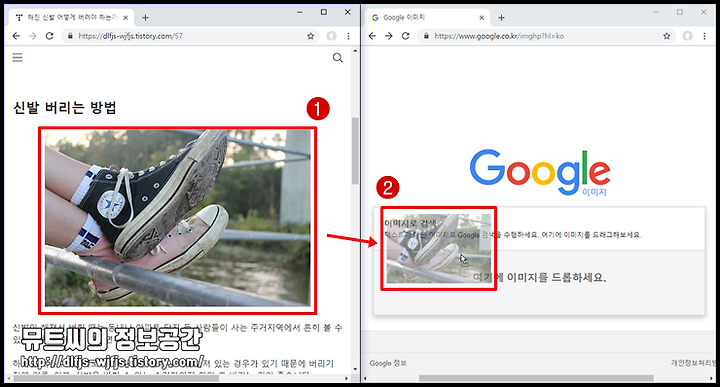Open profile avatar in left Chrome window
This screenshot has height=387, width=720.
[331, 36]
